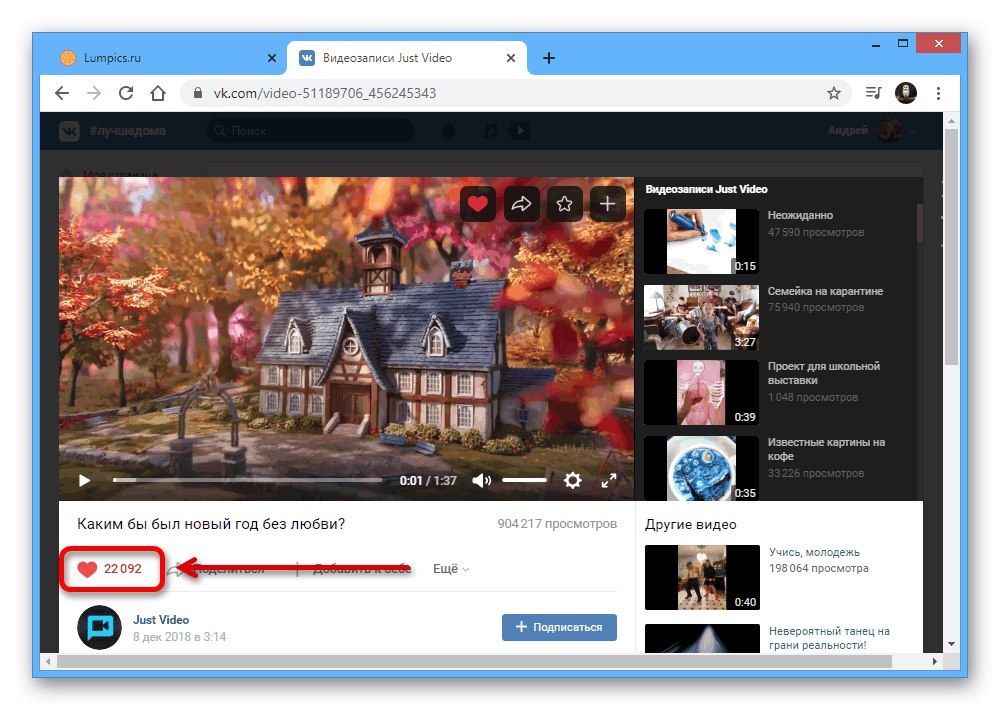This screenshot has height=710, width=1000.
Task: Open the Неожиданно video thumbnail
Action: point(702,241)
